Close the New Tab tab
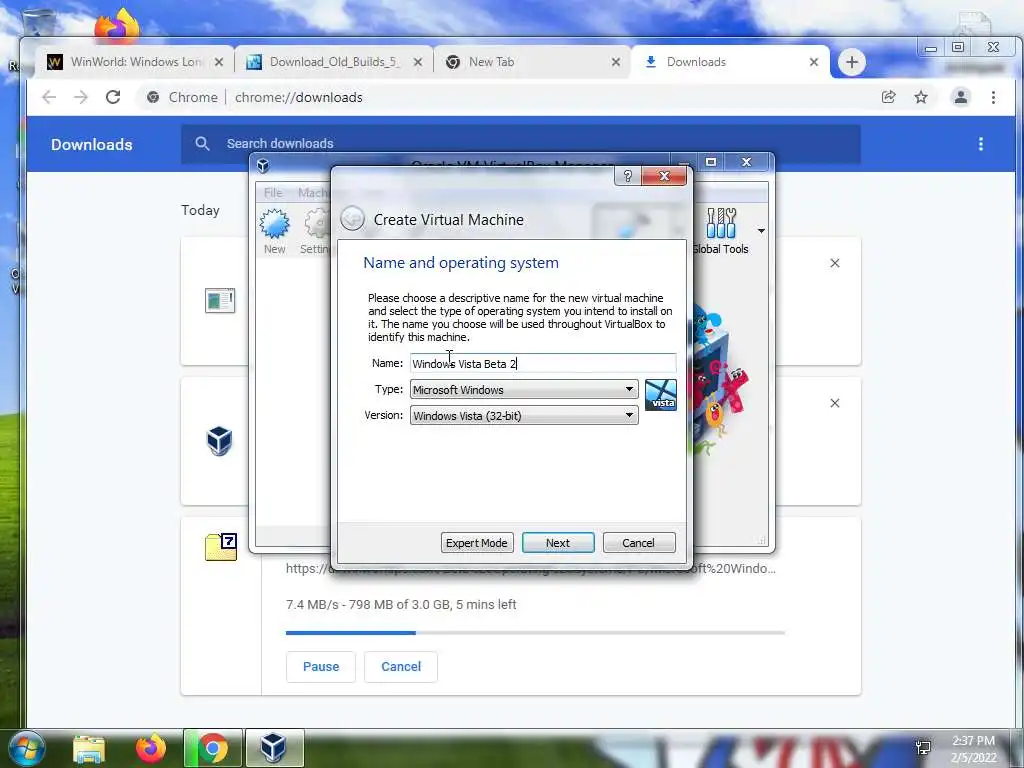This screenshot has width=1024, height=768. coord(616,62)
